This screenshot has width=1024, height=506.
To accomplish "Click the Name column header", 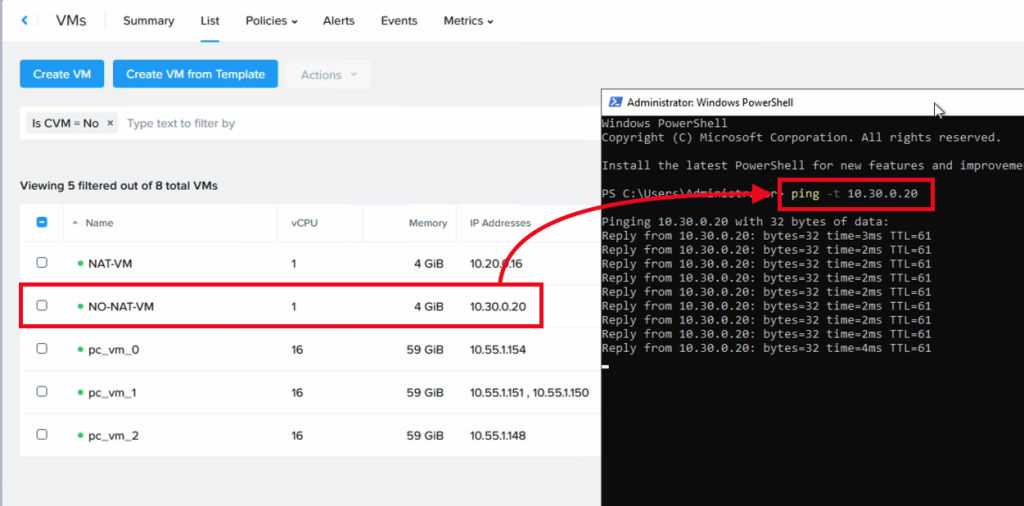I will 99,223.
